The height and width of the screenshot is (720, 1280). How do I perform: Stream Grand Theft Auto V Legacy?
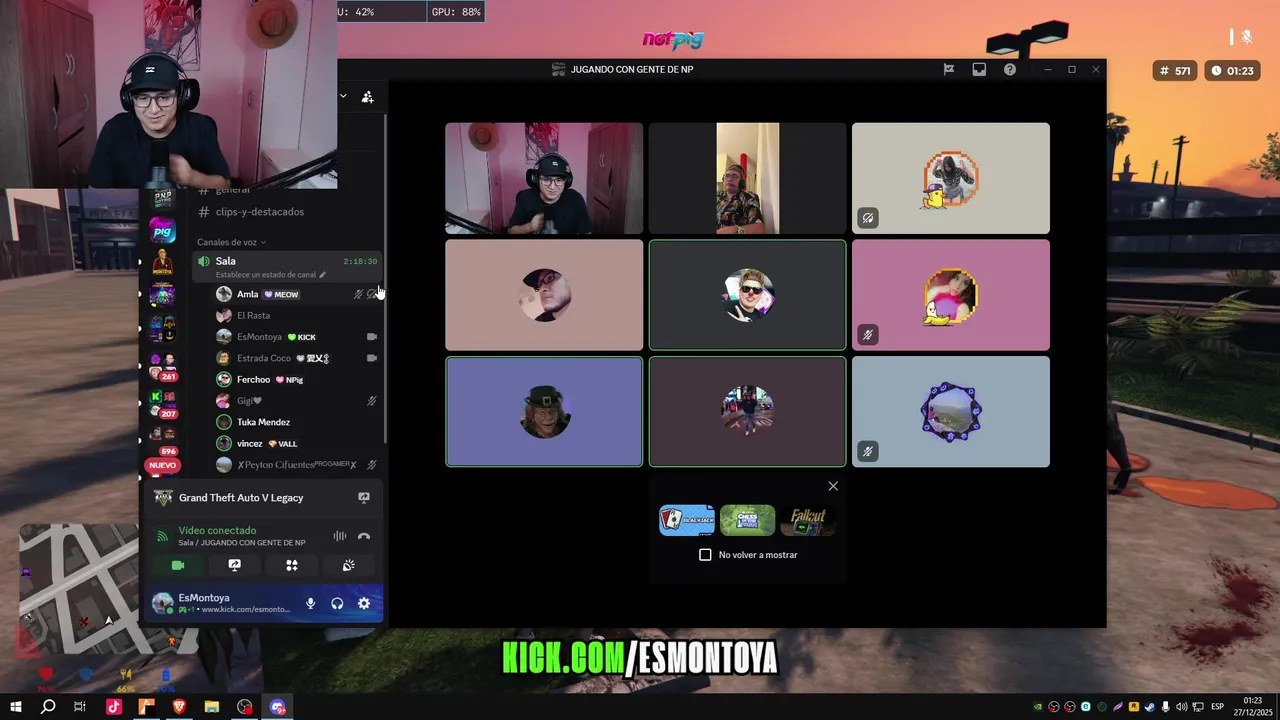click(364, 497)
